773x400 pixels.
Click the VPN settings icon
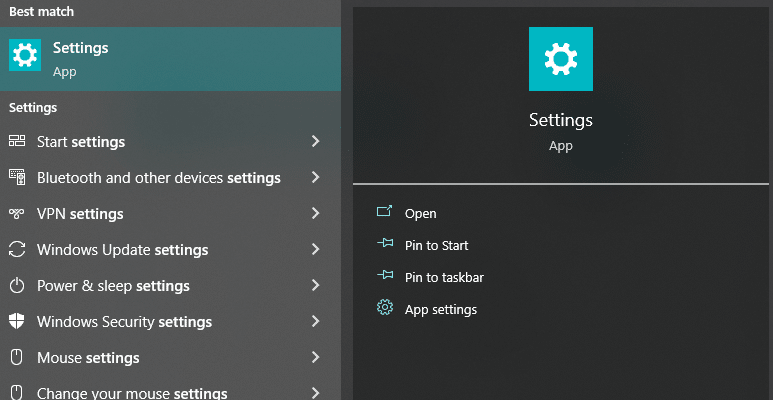(x=17, y=214)
